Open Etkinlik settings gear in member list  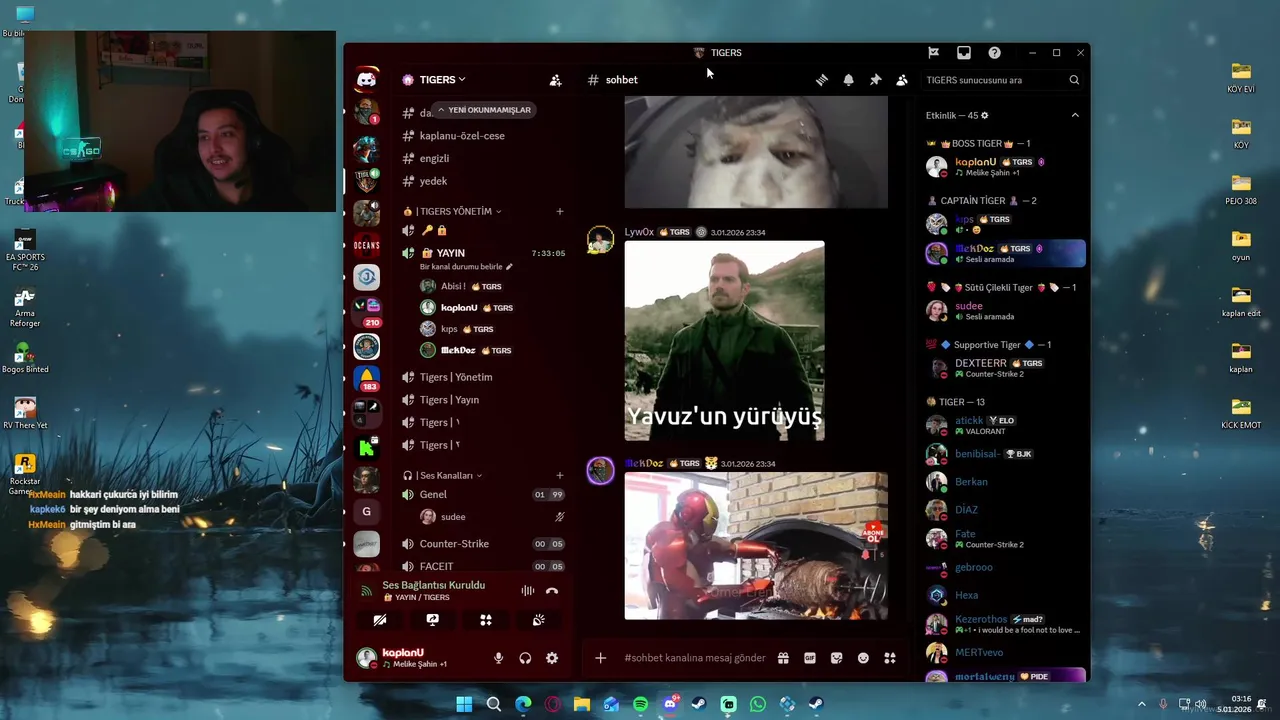coord(985,116)
